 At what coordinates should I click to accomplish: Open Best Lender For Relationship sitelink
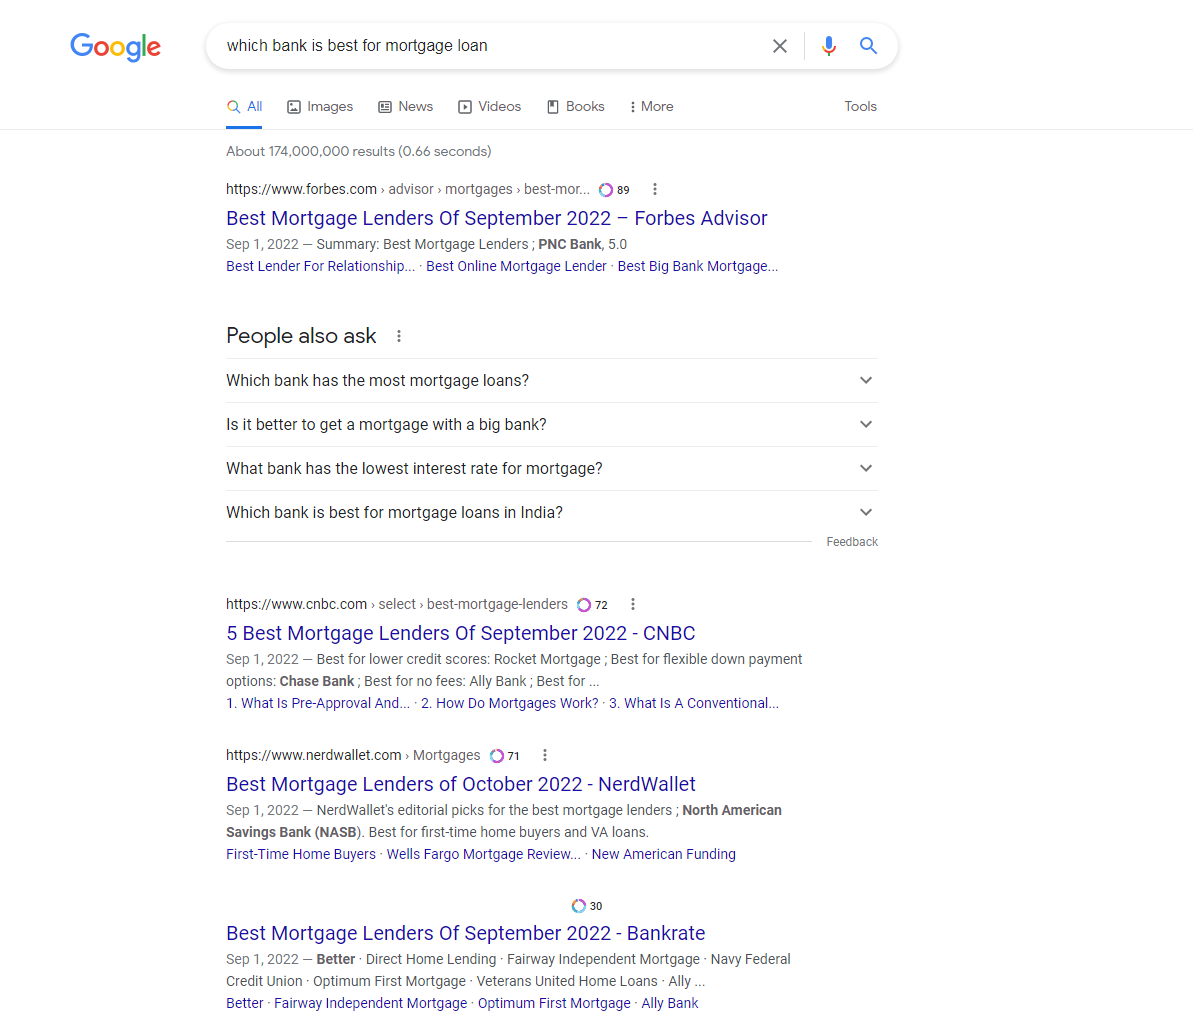(x=320, y=266)
